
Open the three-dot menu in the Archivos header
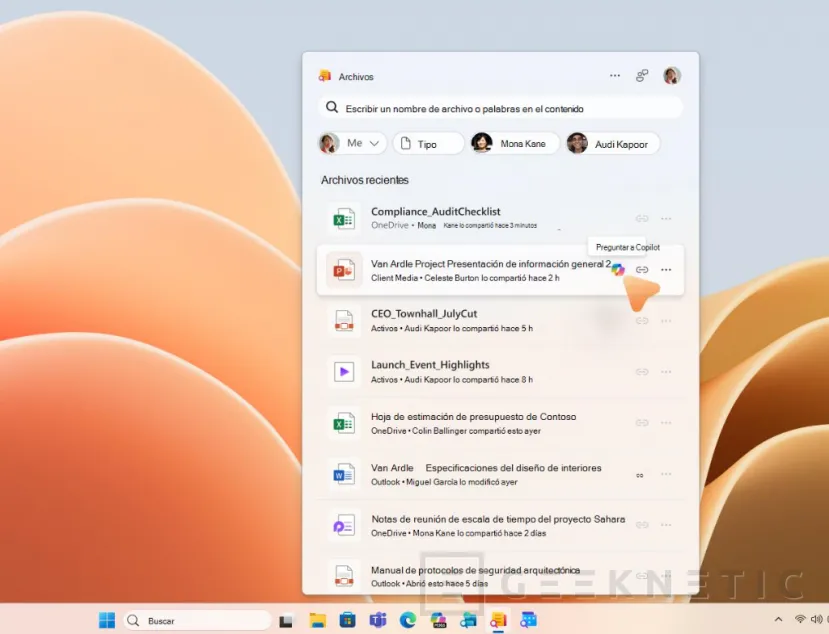coord(615,75)
